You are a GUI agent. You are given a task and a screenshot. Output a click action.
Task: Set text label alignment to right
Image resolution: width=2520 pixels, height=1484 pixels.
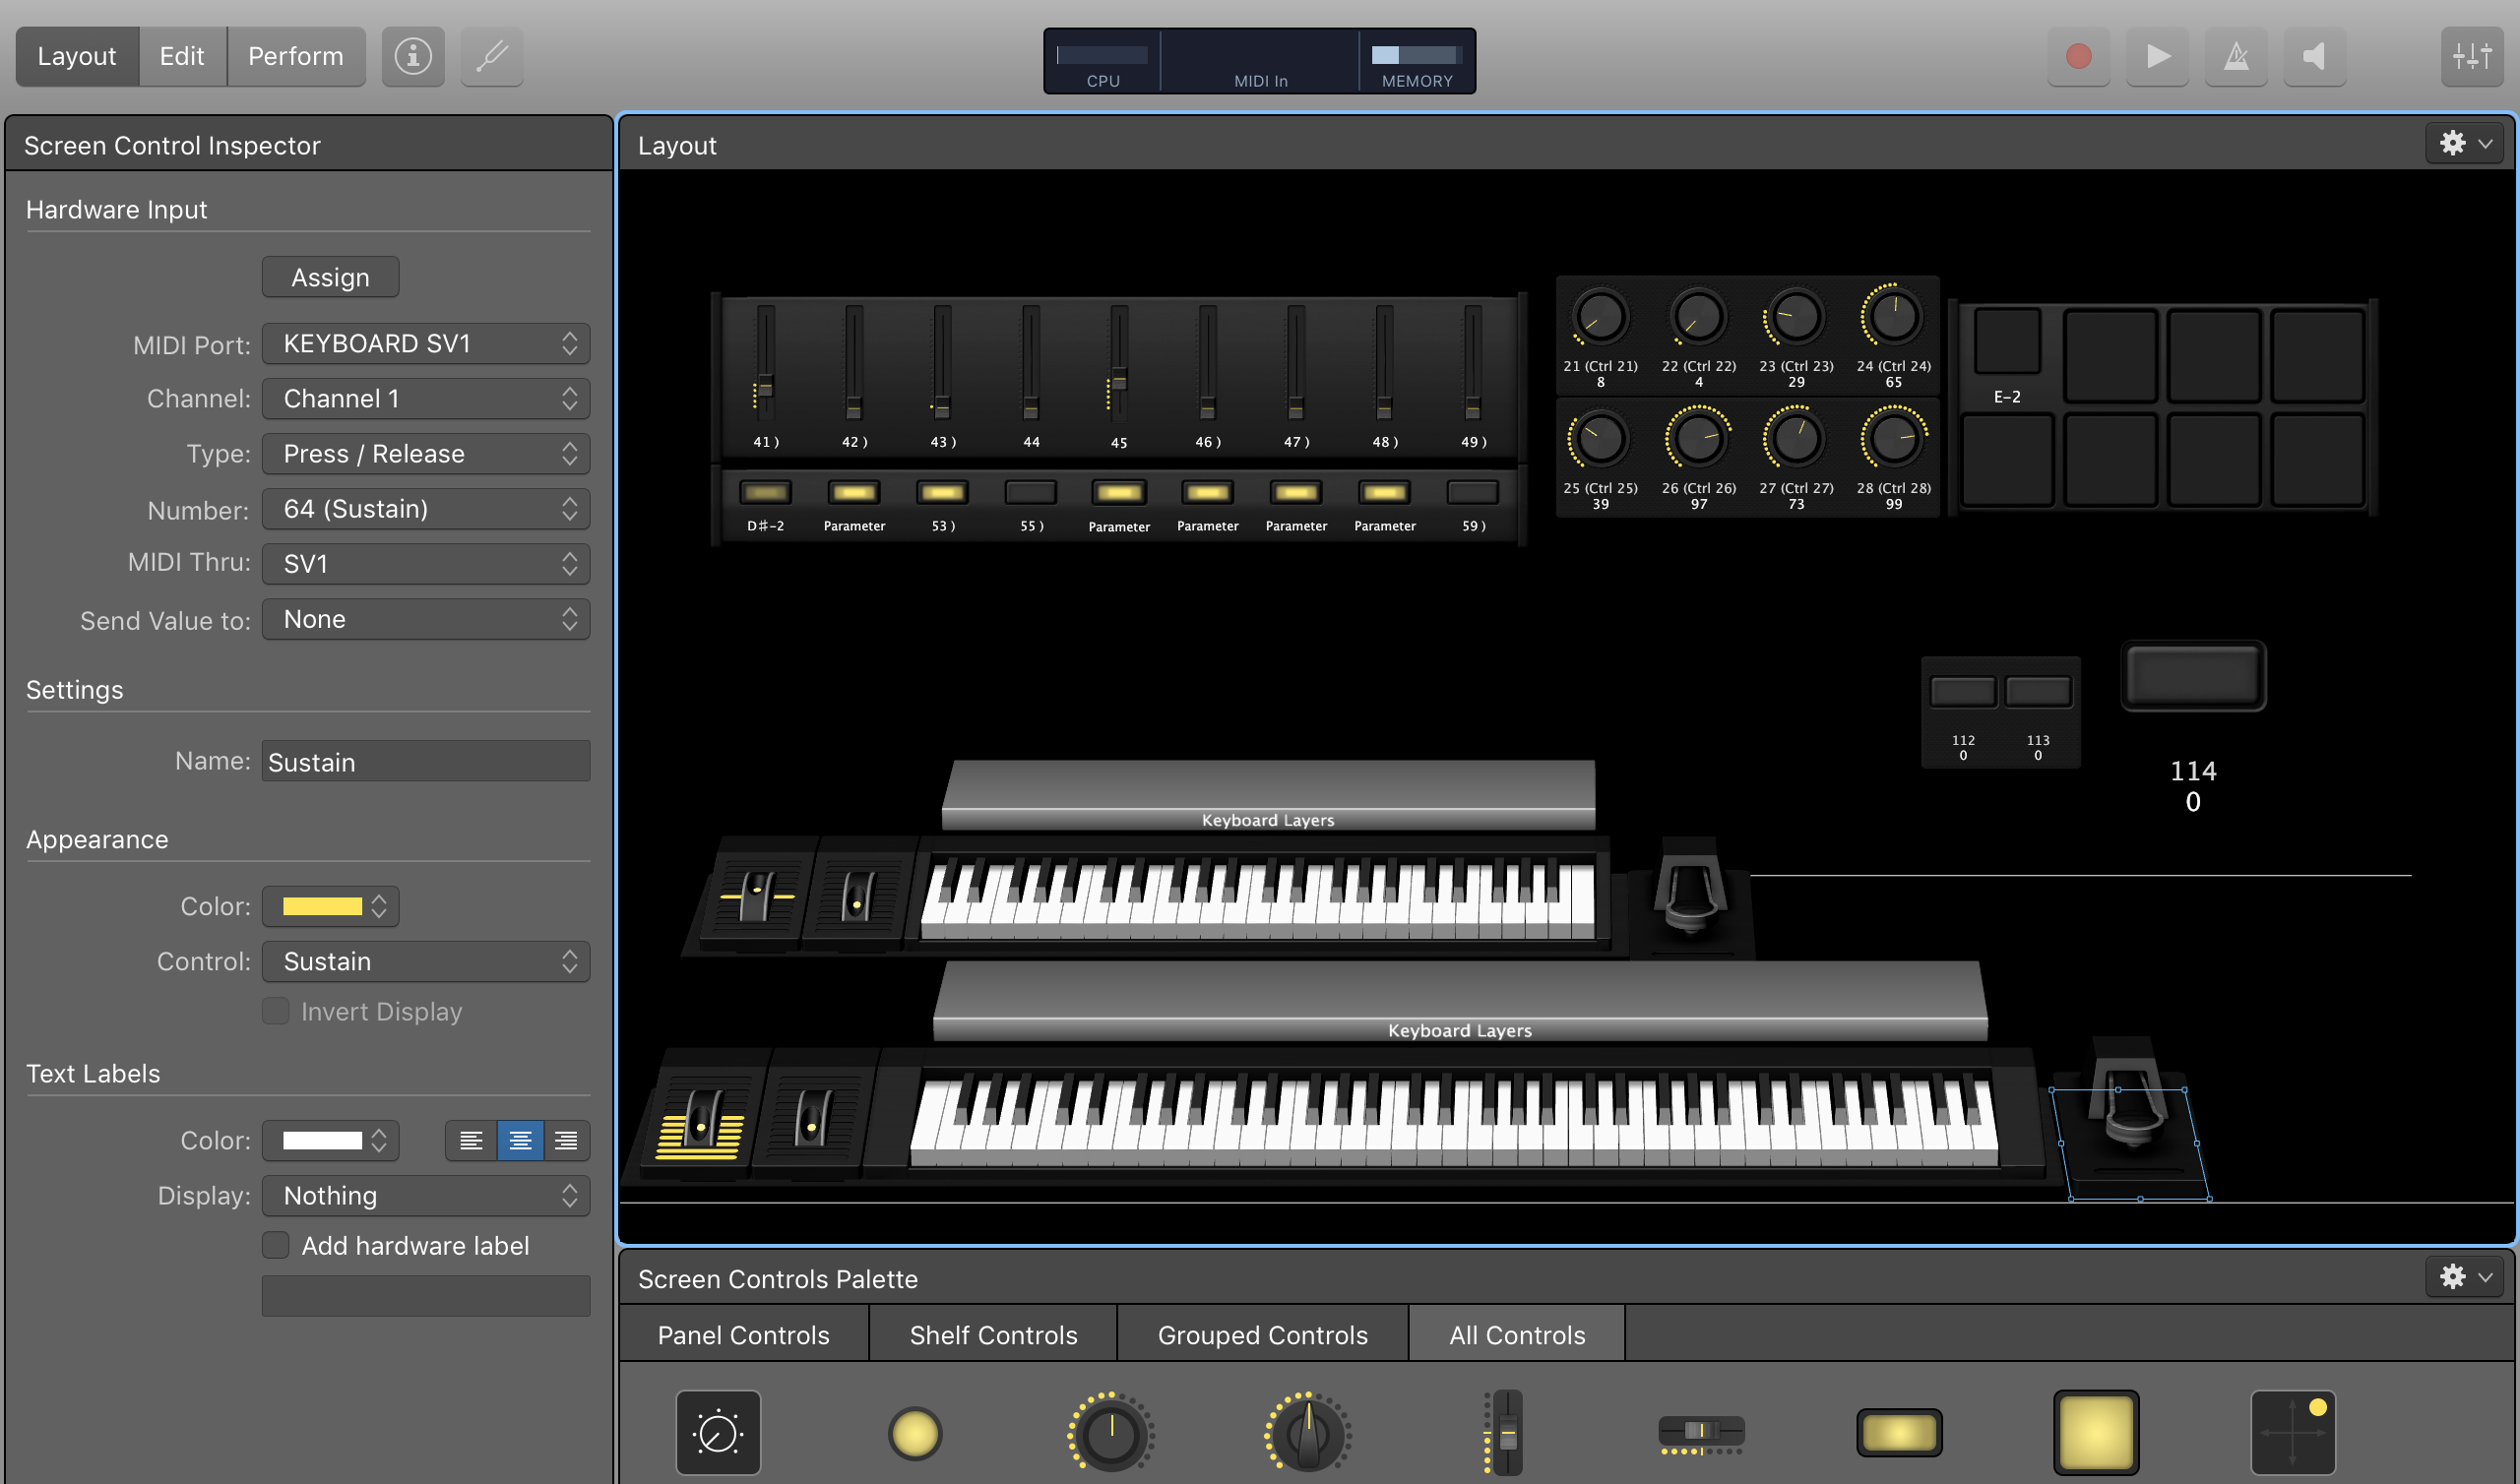[566, 1140]
